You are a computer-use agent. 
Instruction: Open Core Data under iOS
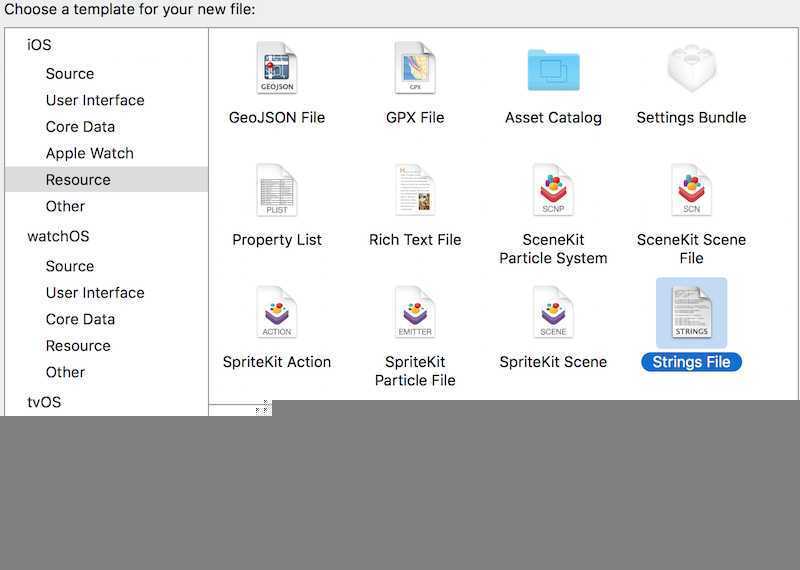[x=80, y=127]
